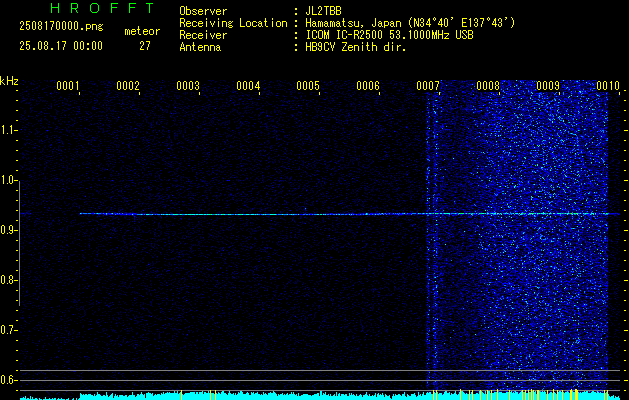Click time marker 0007
This screenshot has width=629, height=400.
point(428,86)
